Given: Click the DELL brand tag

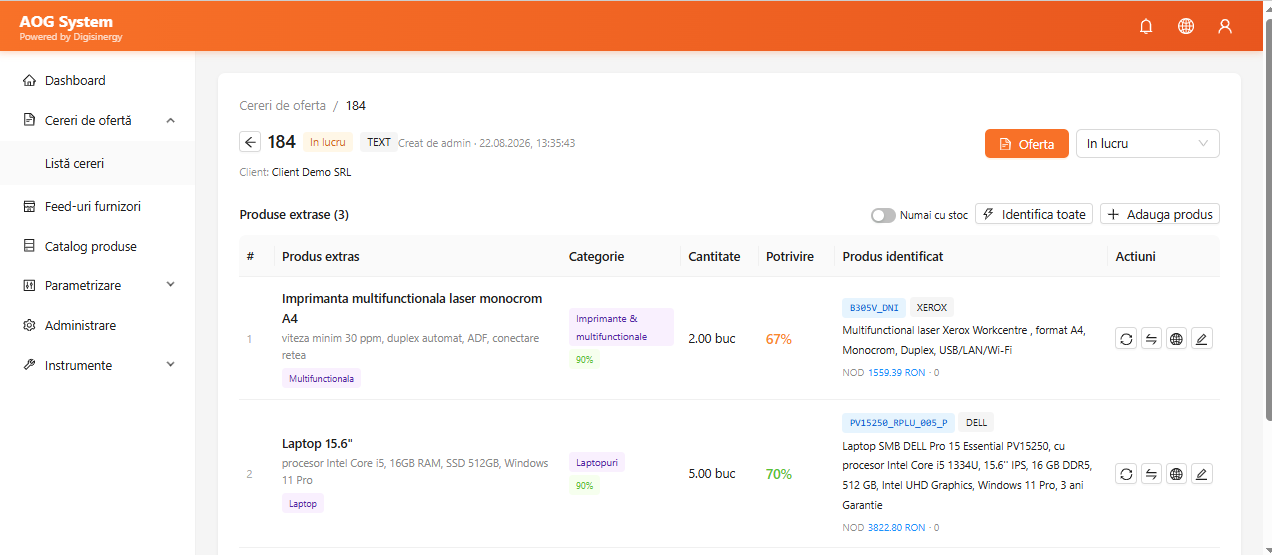Looking at the screenshot, I should click(x=976, y=423).
